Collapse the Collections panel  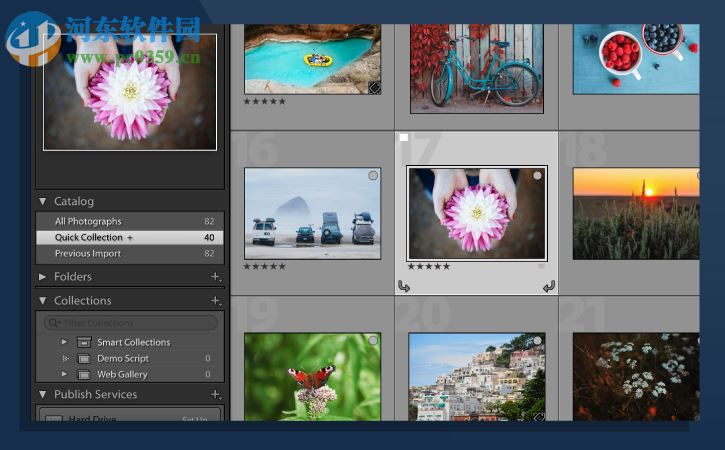coord(43,301)
